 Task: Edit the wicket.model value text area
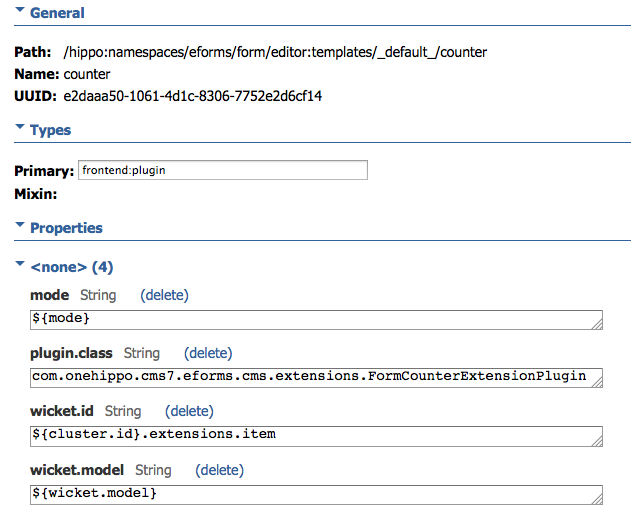(x=316, y=495)
